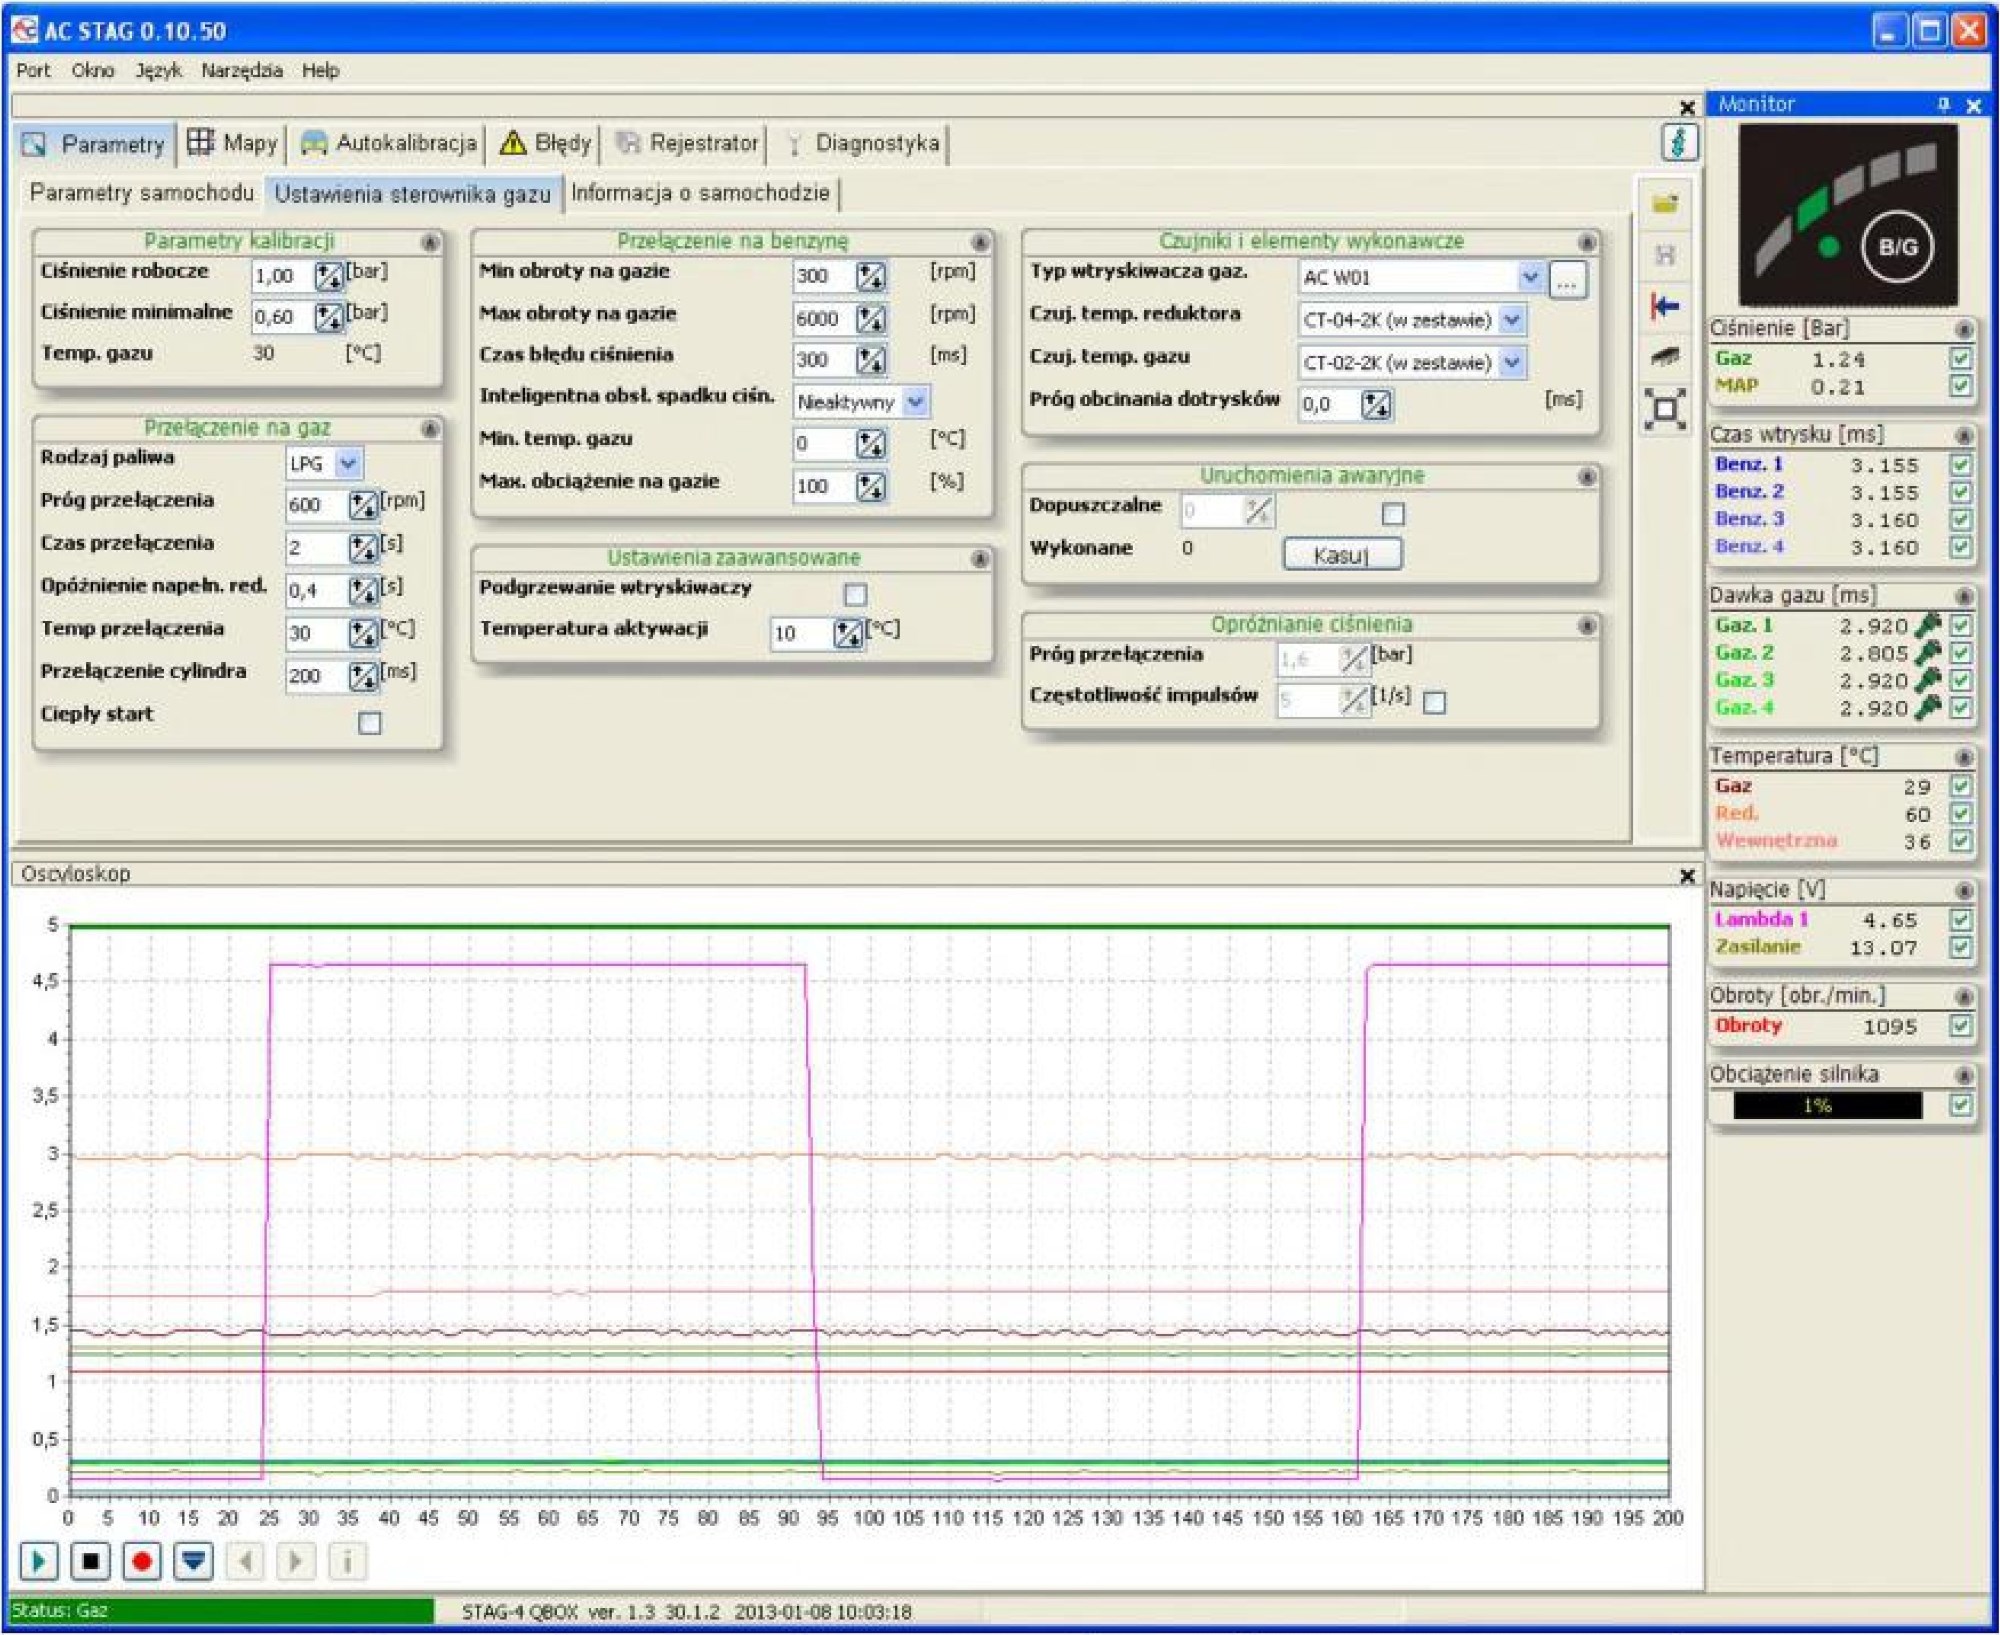This screenshot has width=2000, height=1635.
Task: Close the parameters panel with the X
Action: point(1687,107)
